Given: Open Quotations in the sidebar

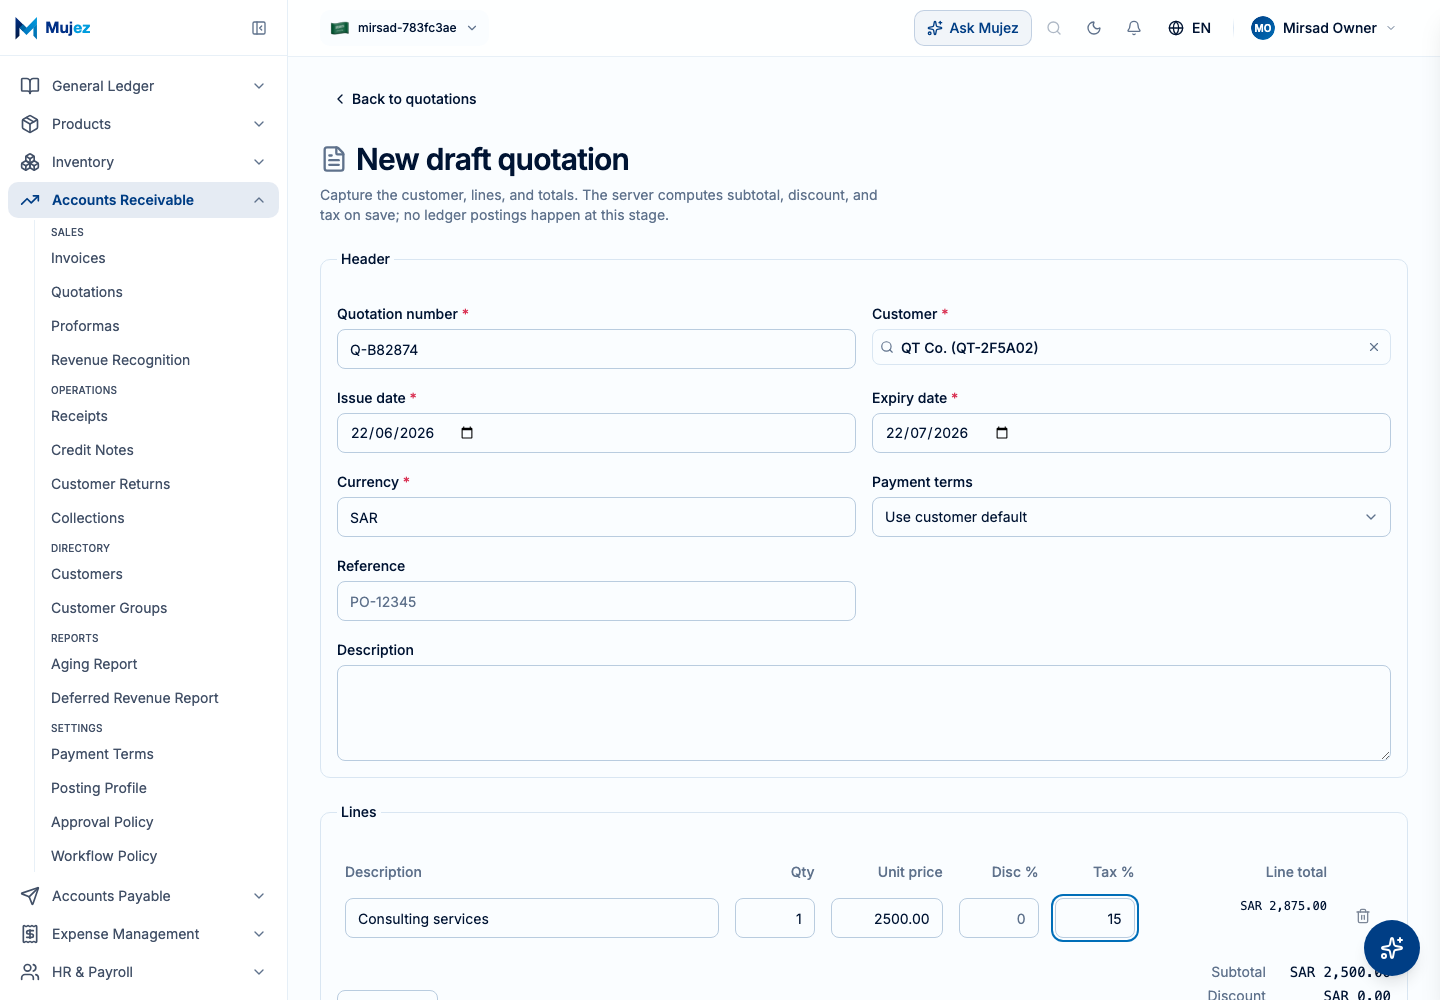Looking at the screenshot, I should 87,292.
